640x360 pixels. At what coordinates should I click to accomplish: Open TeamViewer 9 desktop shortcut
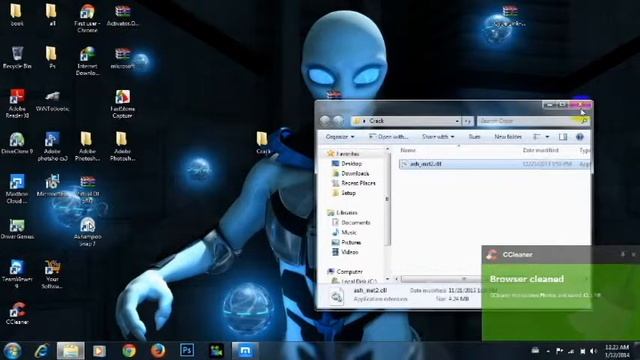pyautogui.click(x=17, y=274)
